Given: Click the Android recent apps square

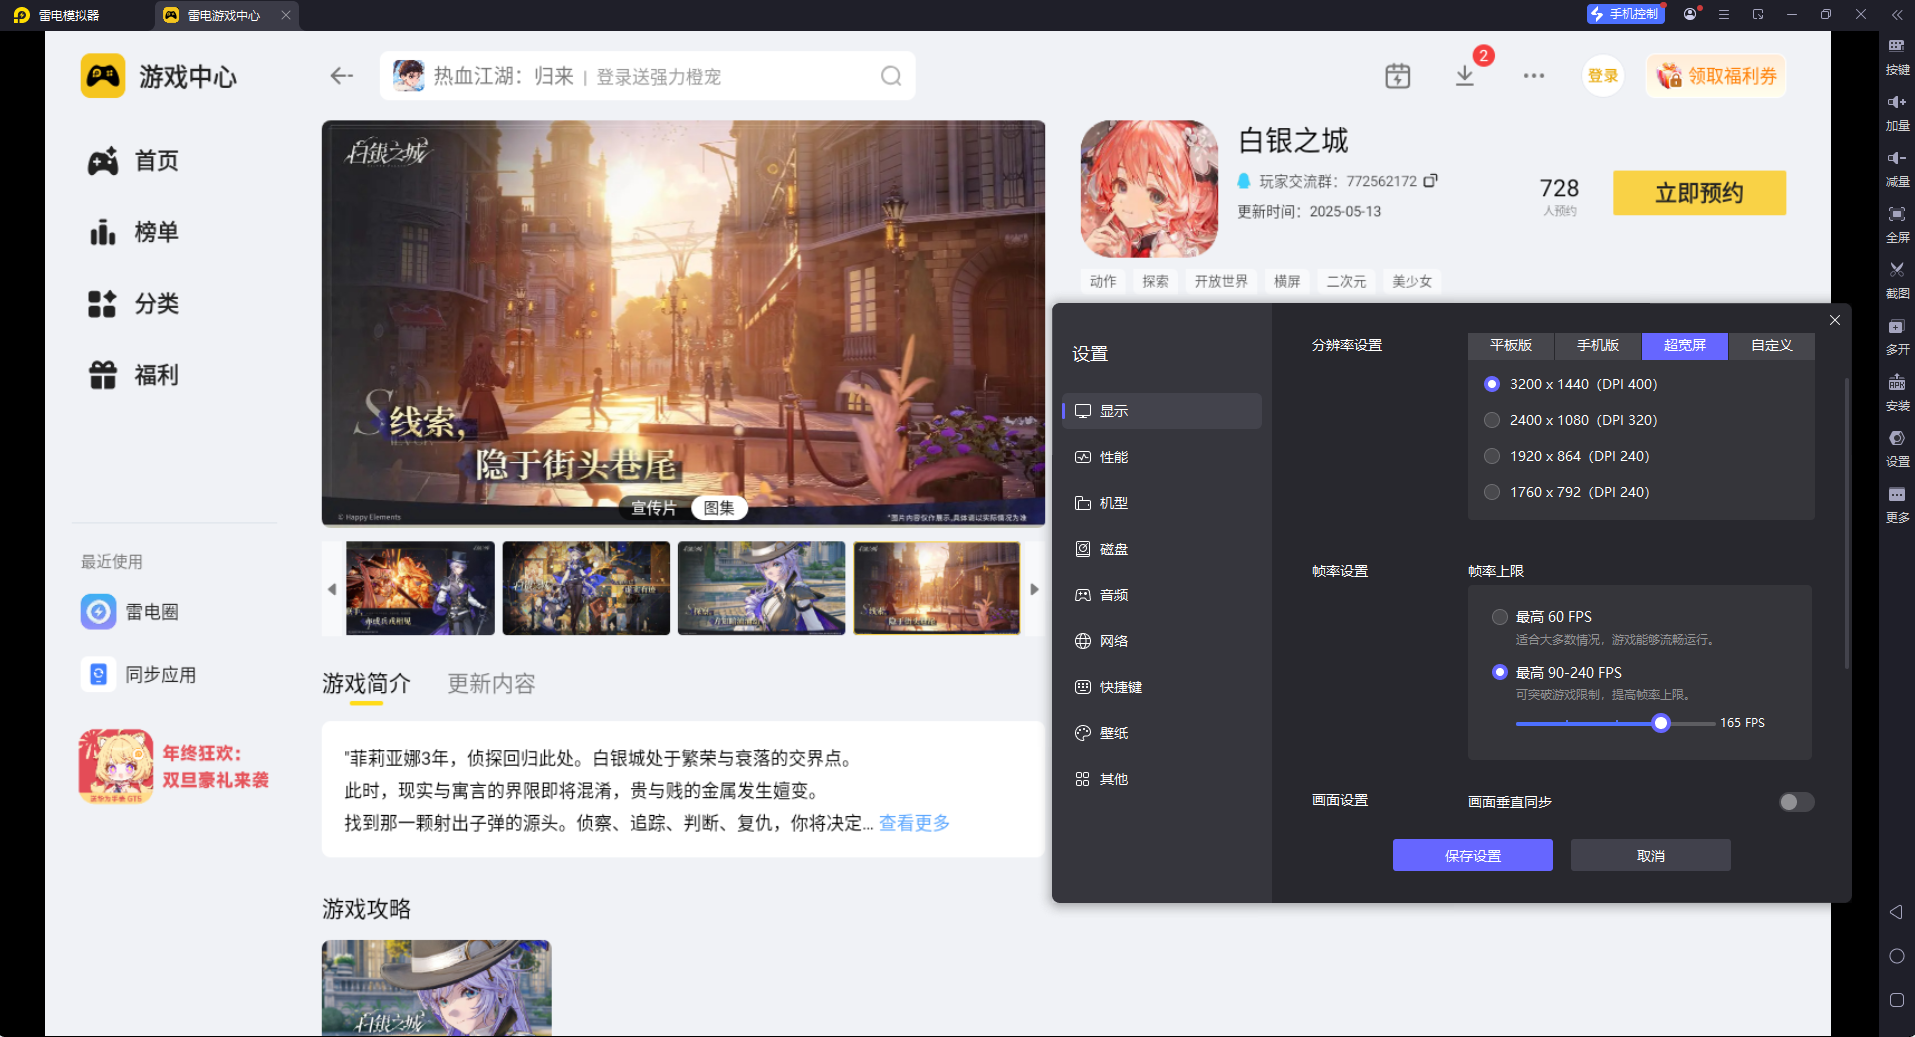Looking at the screenshot, I should [1896, 1000].
